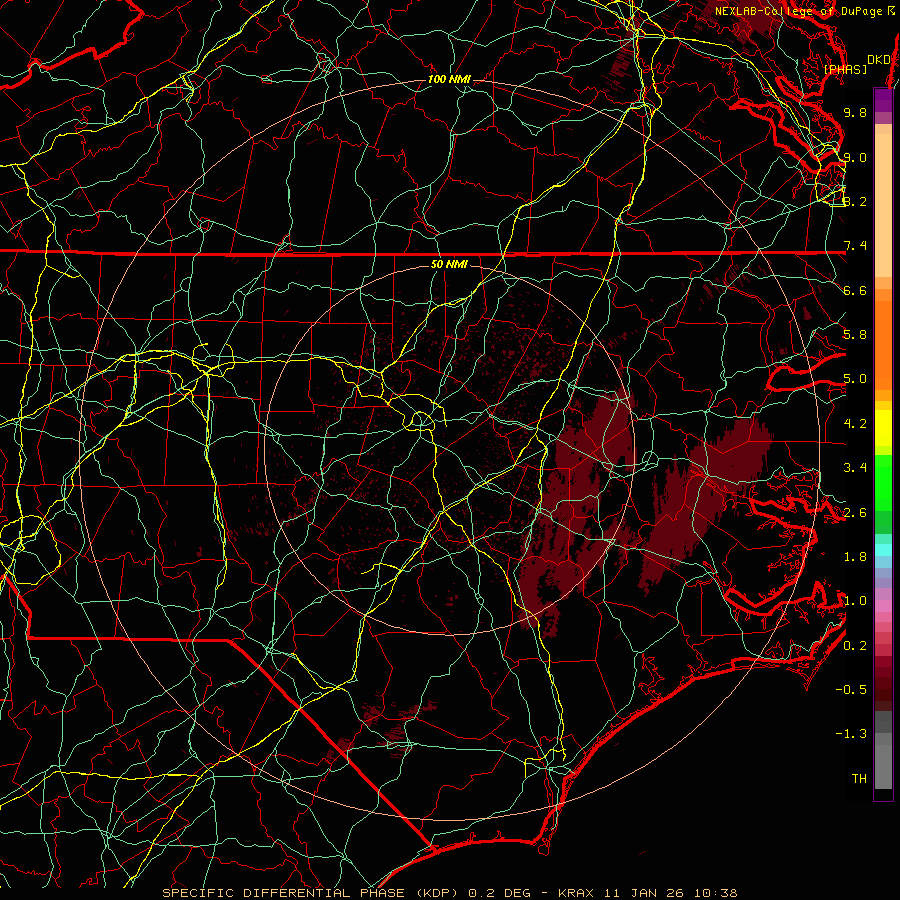Select the yellow segment of the color bar

point(883,428)
